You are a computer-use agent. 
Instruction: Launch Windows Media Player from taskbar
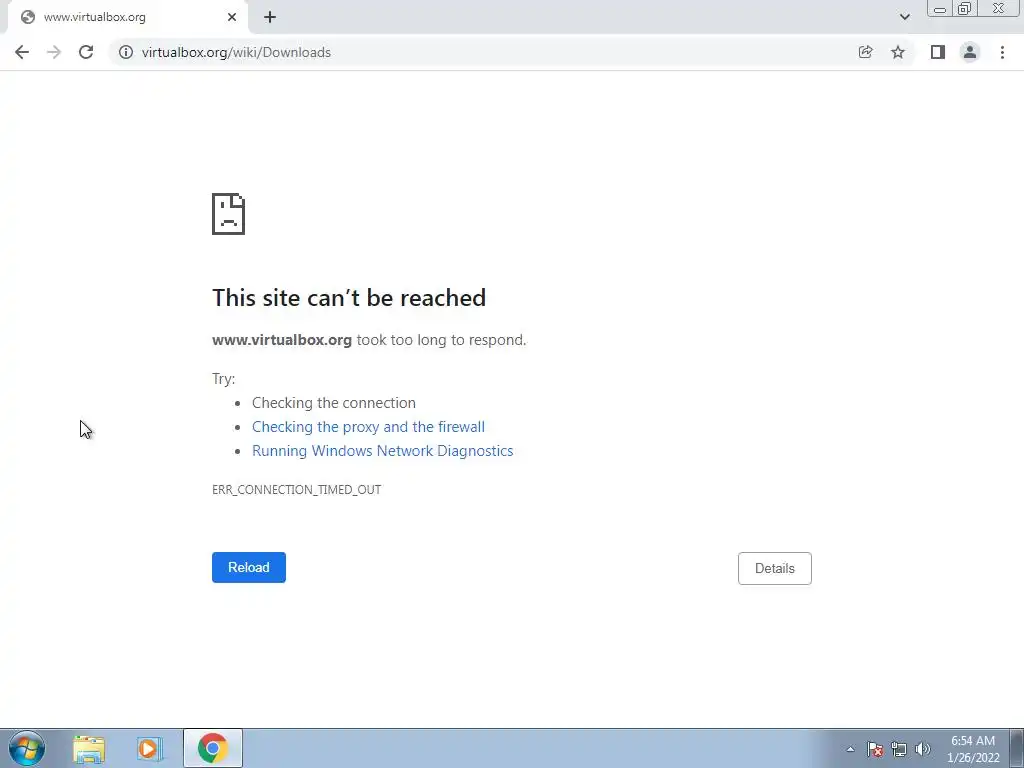coord(150,748)
